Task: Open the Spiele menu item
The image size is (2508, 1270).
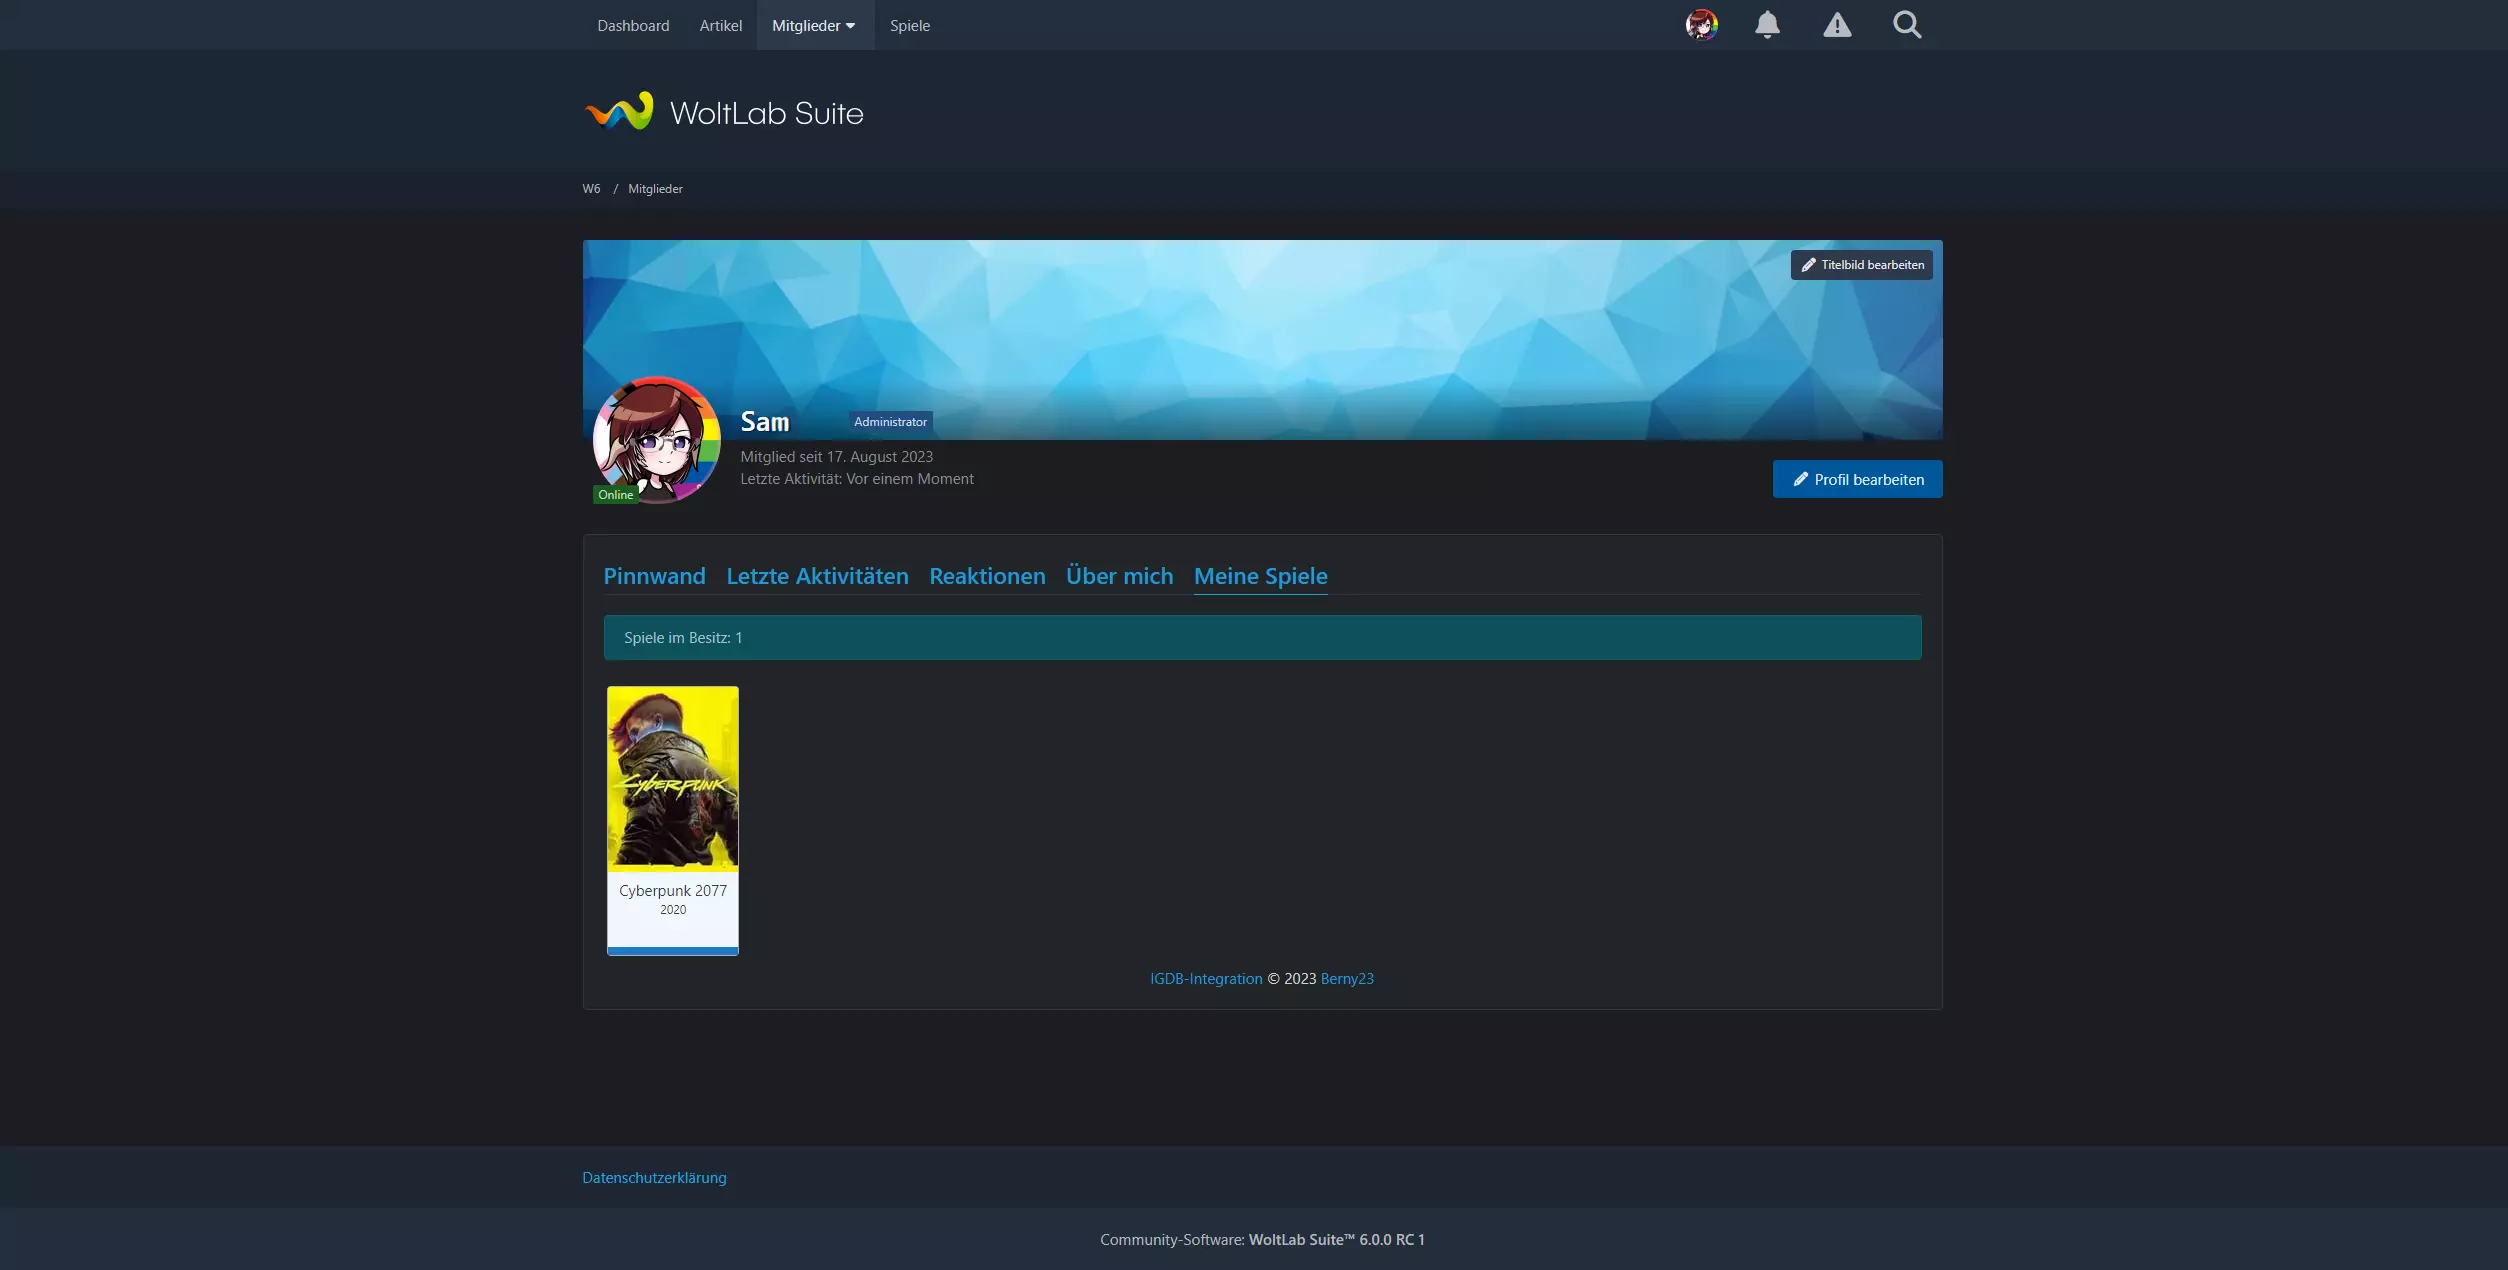Action: click(x=910, y=26)
